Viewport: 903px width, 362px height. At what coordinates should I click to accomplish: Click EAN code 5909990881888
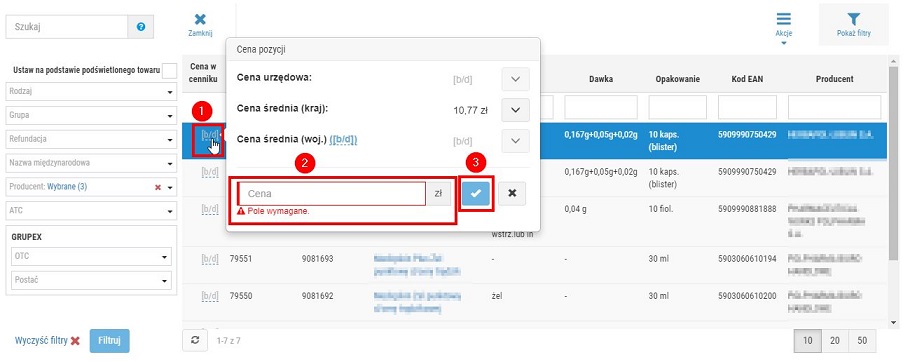(x=748, y=210)
